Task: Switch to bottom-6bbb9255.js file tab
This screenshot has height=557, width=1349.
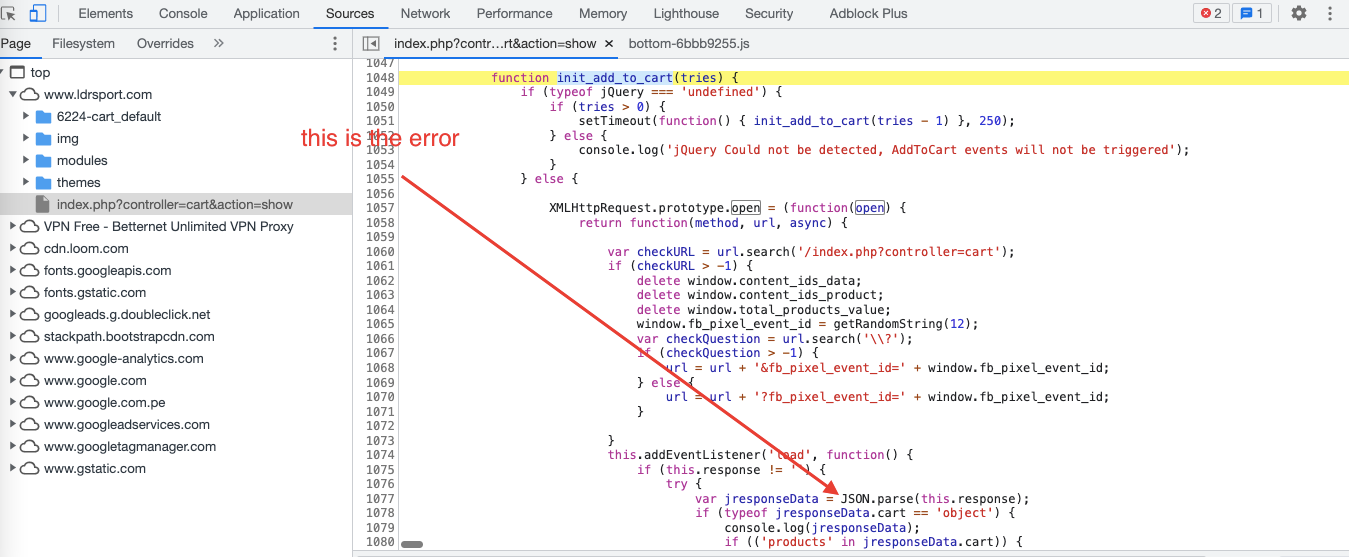Action: point(689,44)
